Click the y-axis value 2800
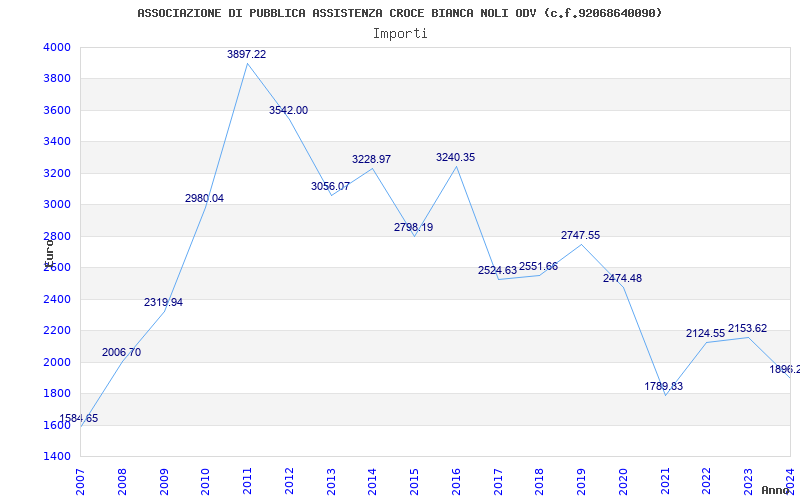The width and height of the screenshot is (800, 500). pyautogui.click(x=55, y=236)
